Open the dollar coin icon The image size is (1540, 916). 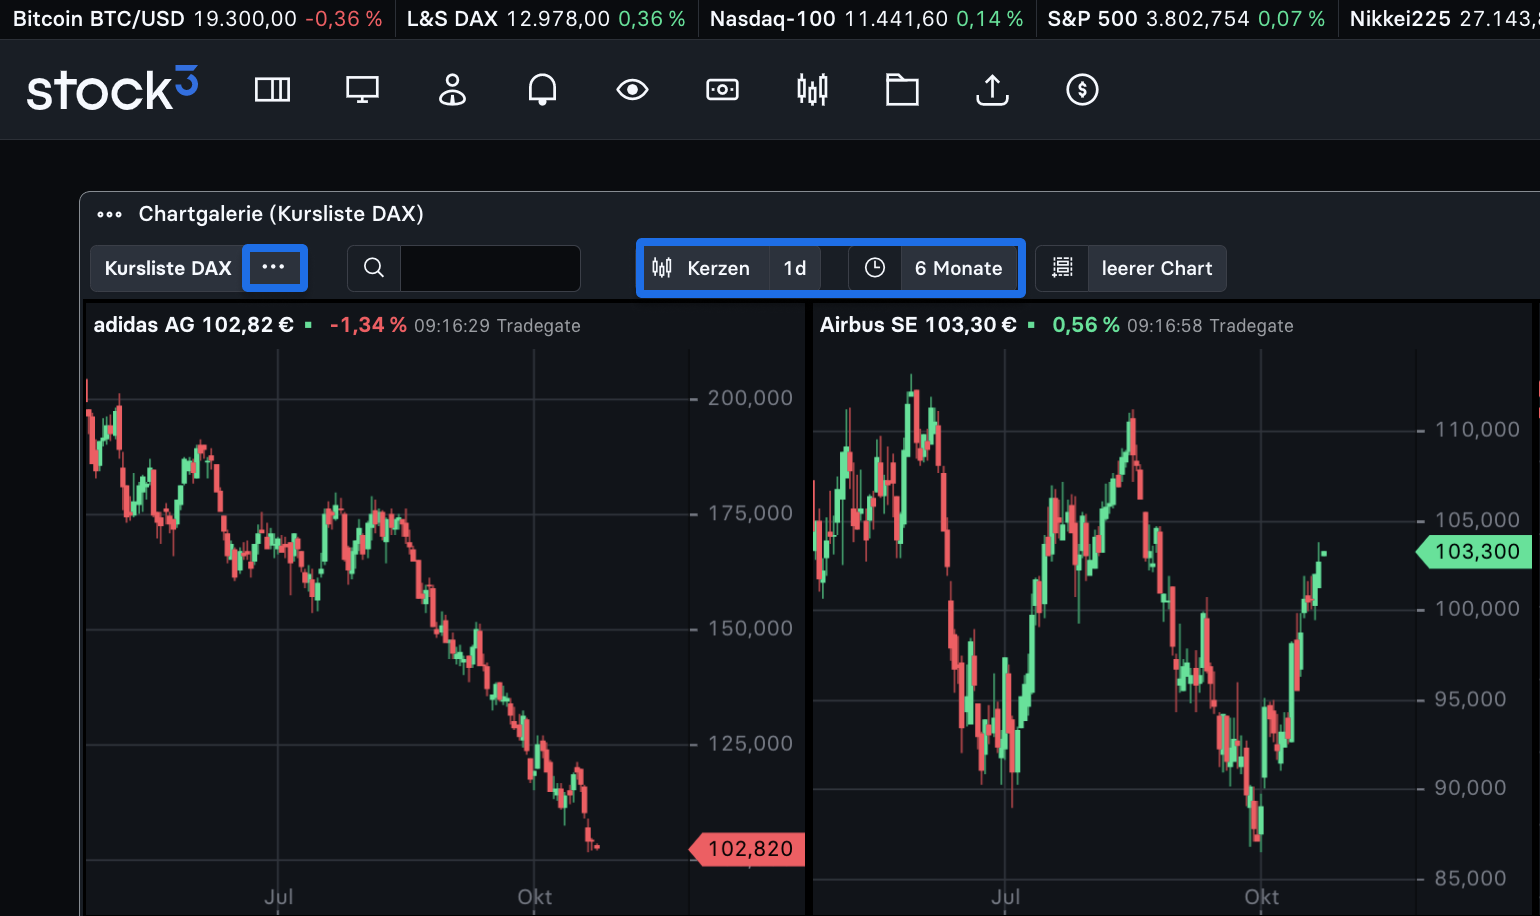pyautogui.click(x=1082, y=90)
